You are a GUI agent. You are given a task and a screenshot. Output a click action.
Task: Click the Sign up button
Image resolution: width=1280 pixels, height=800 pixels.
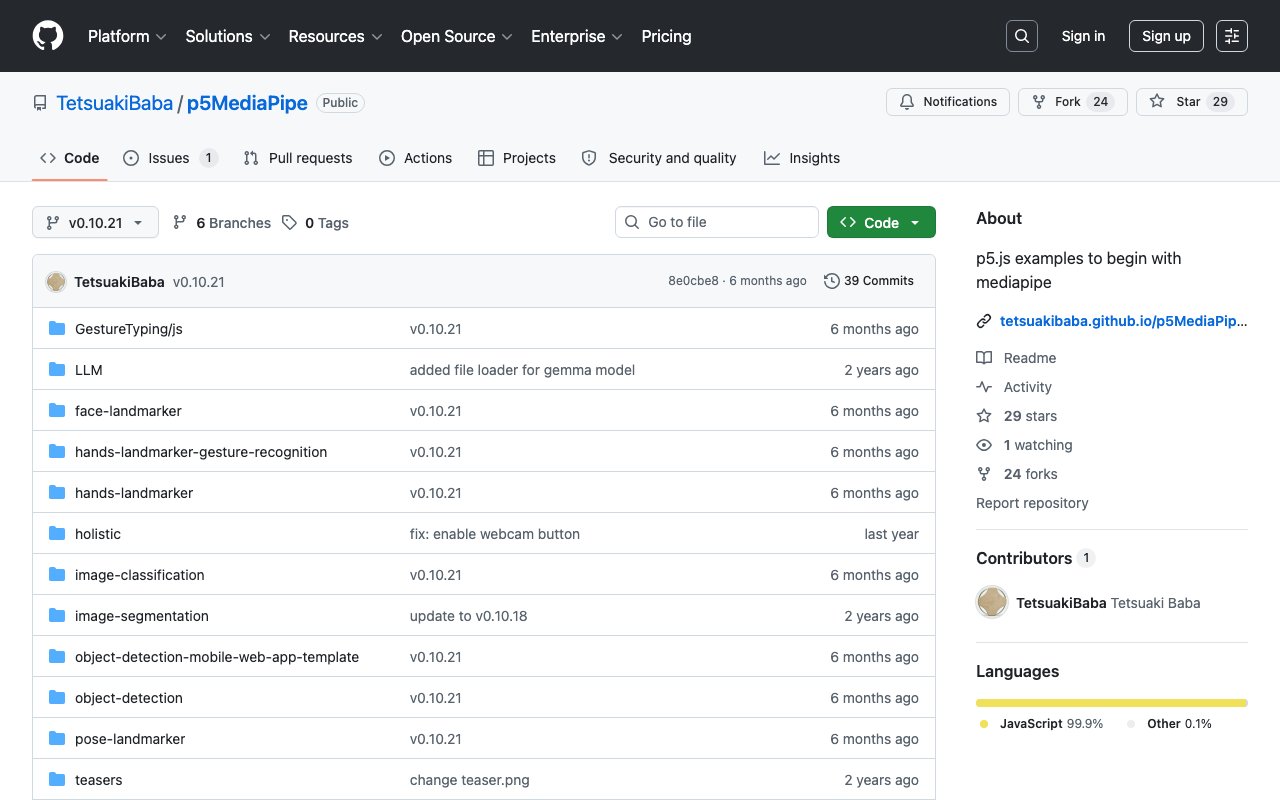click(x=1166, y=36)
